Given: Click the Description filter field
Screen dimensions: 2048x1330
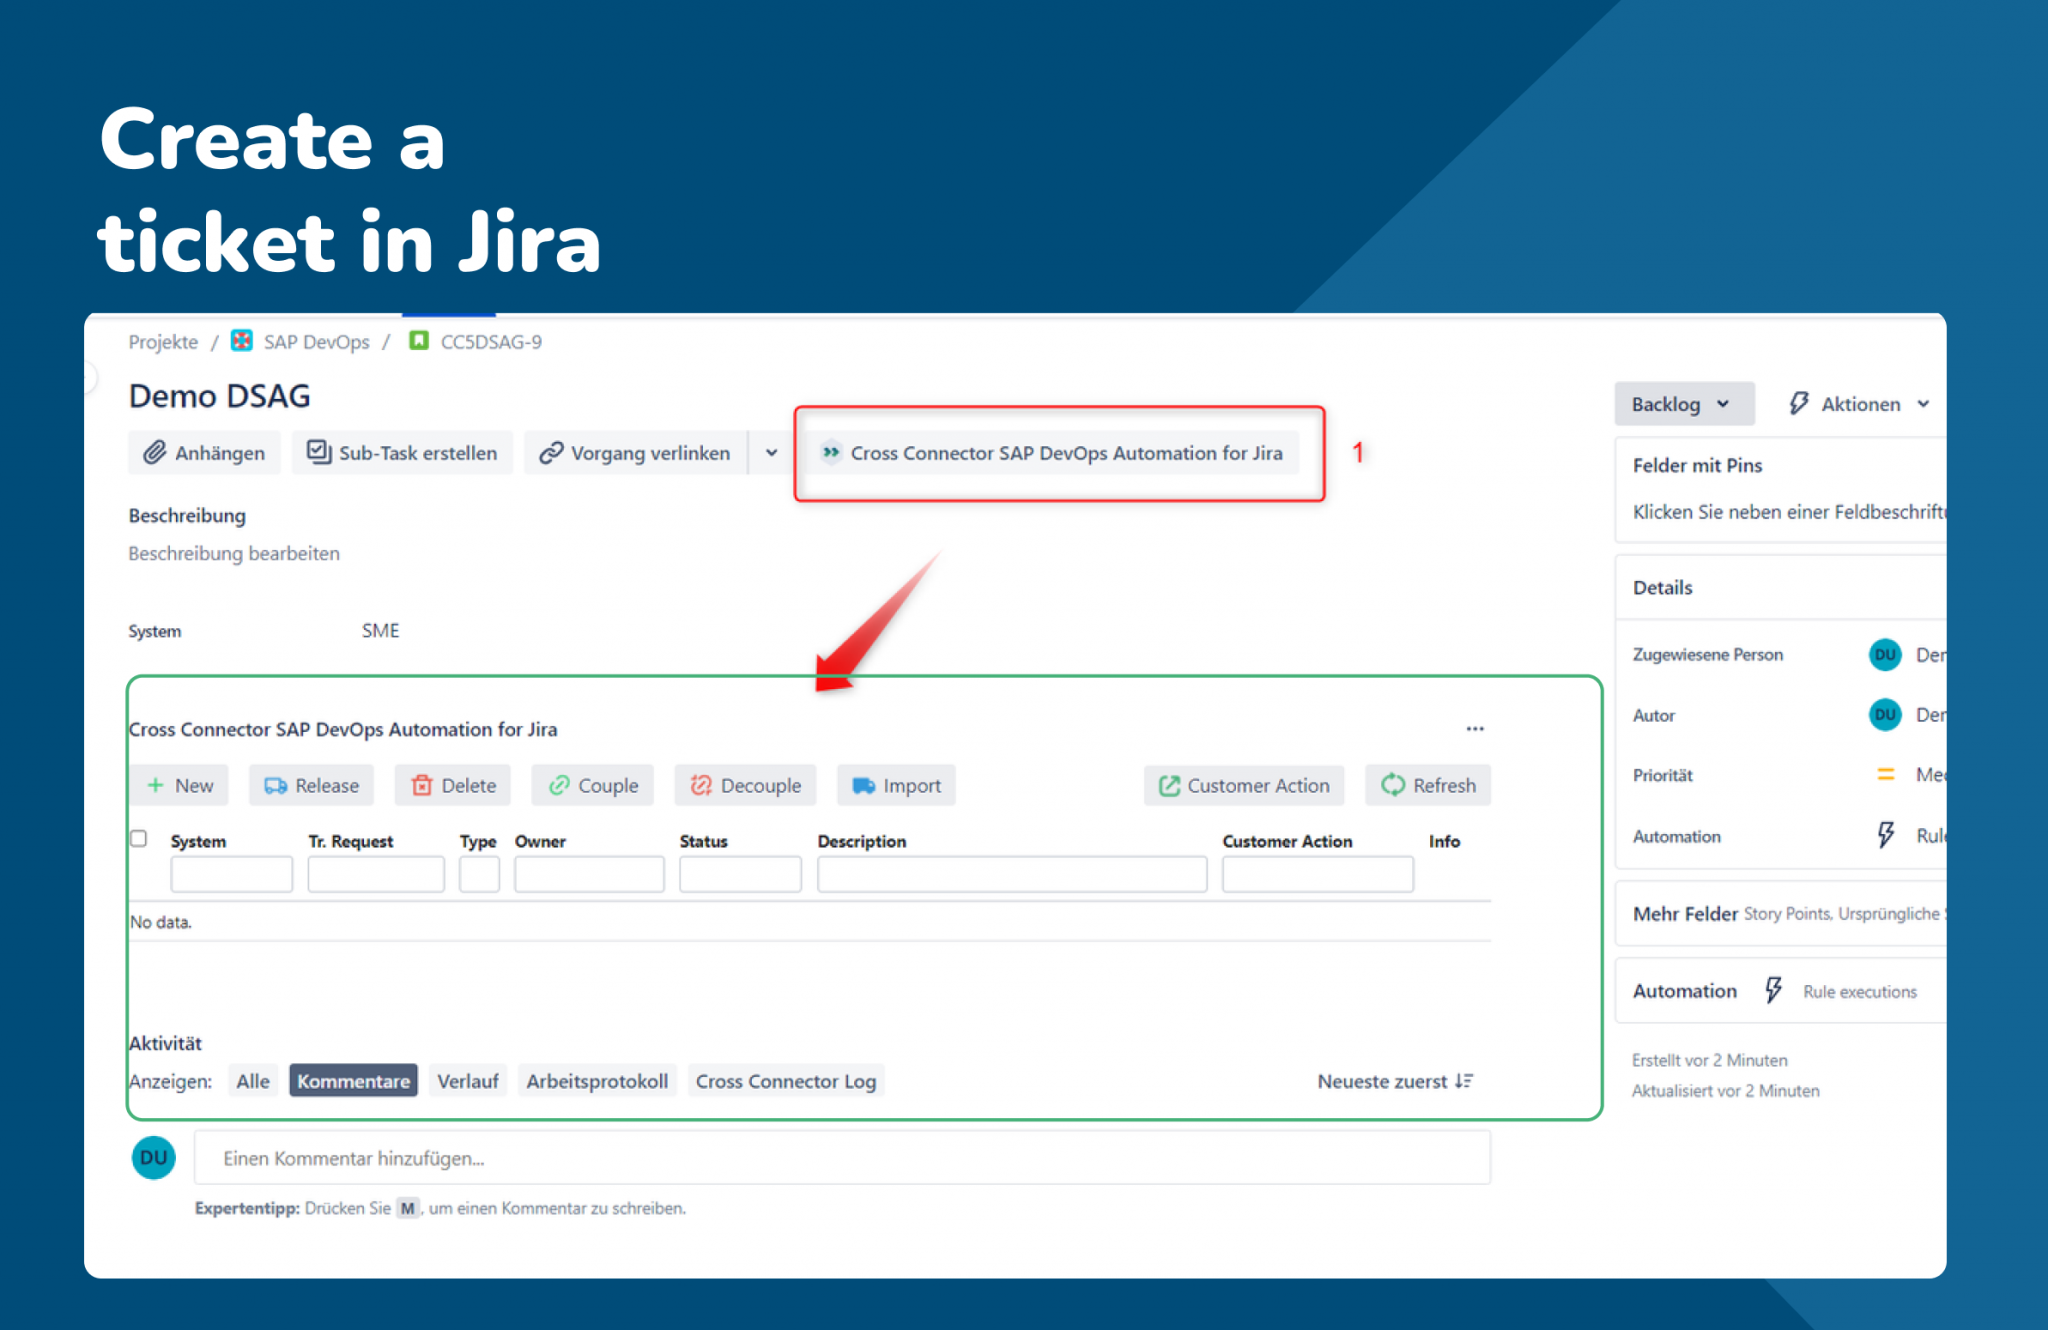Looking at the screenshot, I should click(1012, 874).
